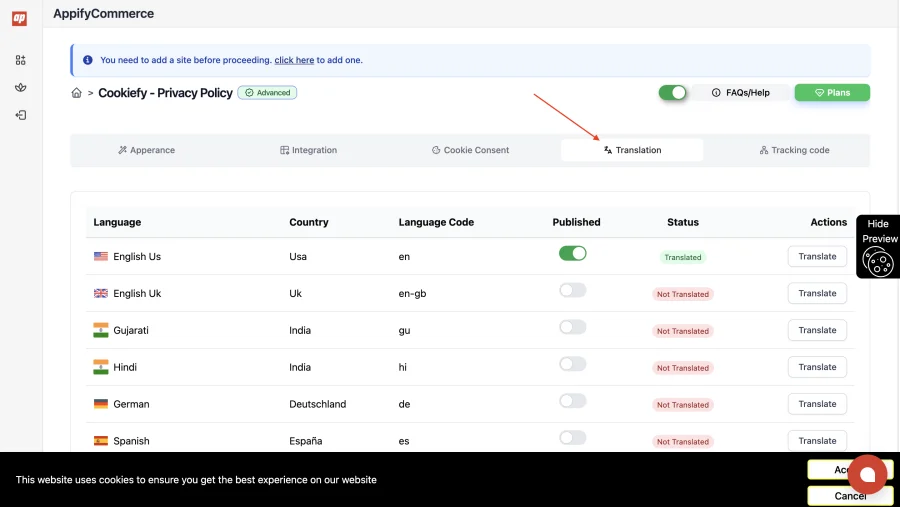
Task: Click the UK flag icon
Action: (x=100, y=293)
